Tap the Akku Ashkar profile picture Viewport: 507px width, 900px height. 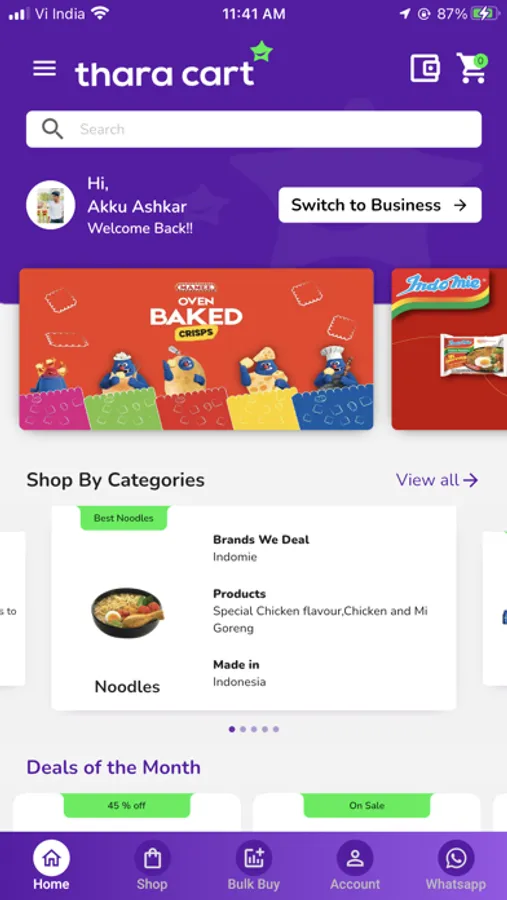click(51, 205)
